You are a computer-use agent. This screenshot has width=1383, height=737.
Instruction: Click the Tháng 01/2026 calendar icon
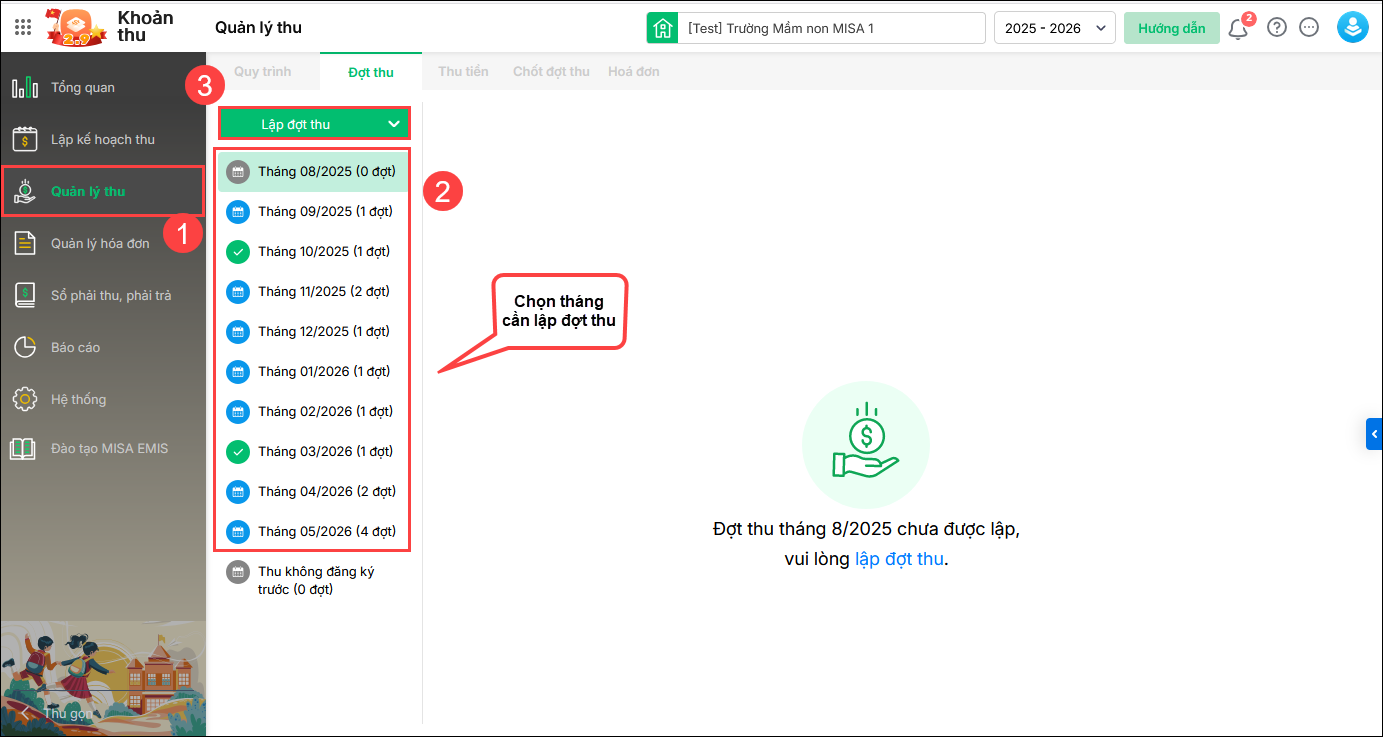point(237,372)
